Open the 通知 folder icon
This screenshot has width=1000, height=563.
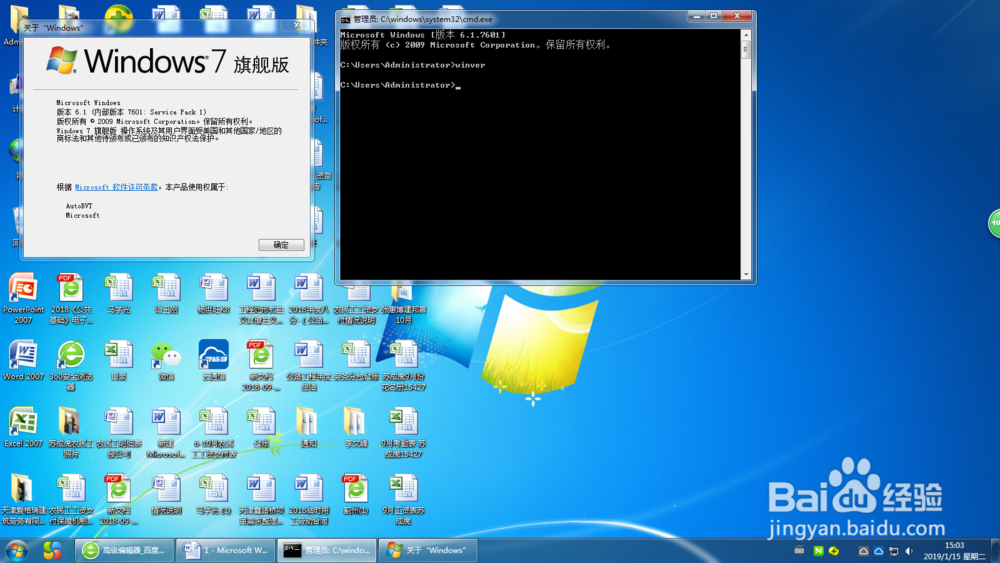point(308,427)
